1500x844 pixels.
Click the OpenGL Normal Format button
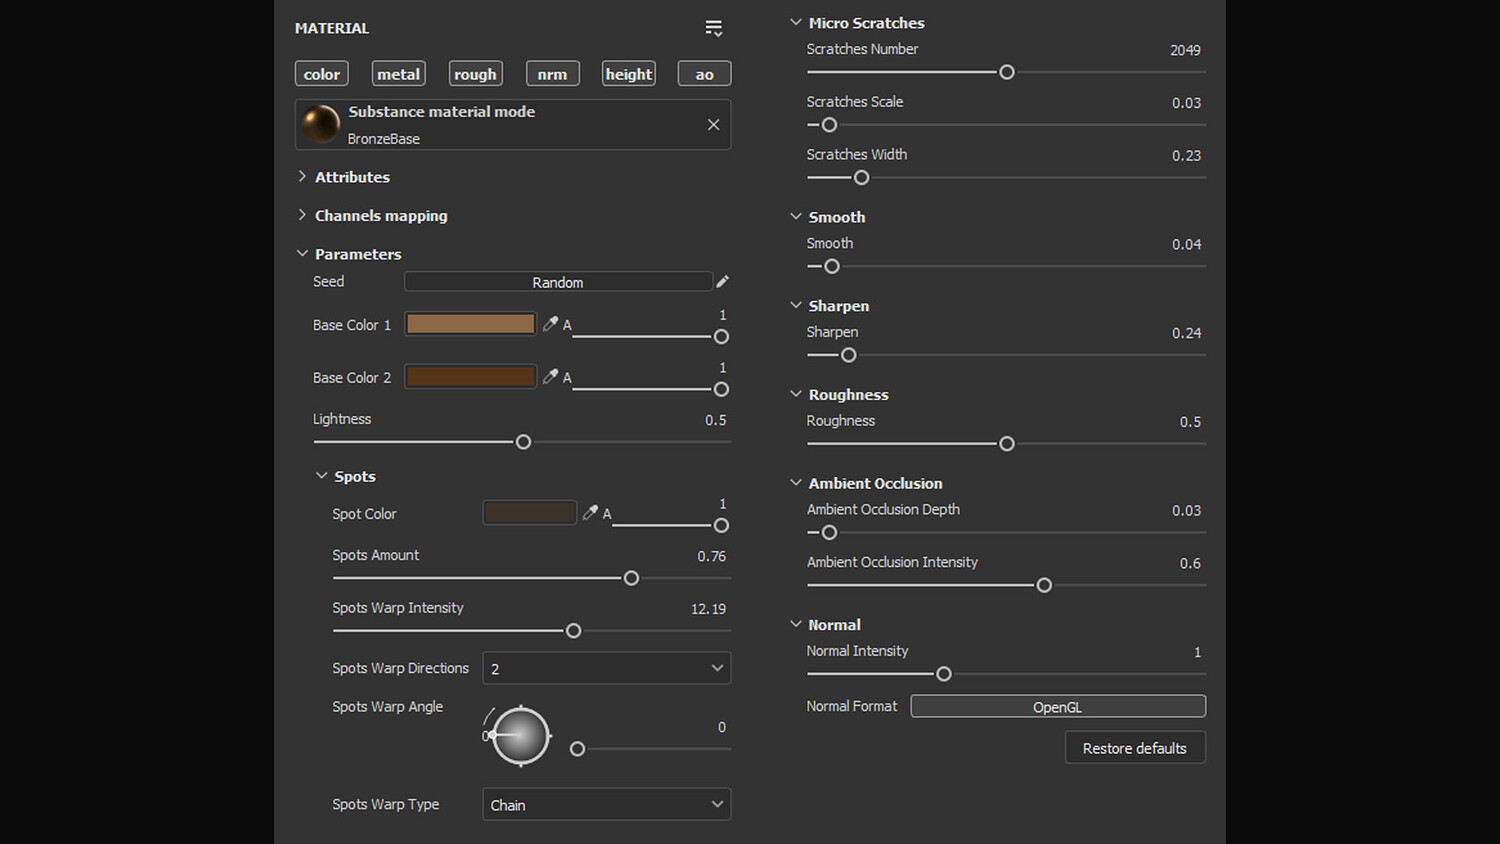point(1057,707)
